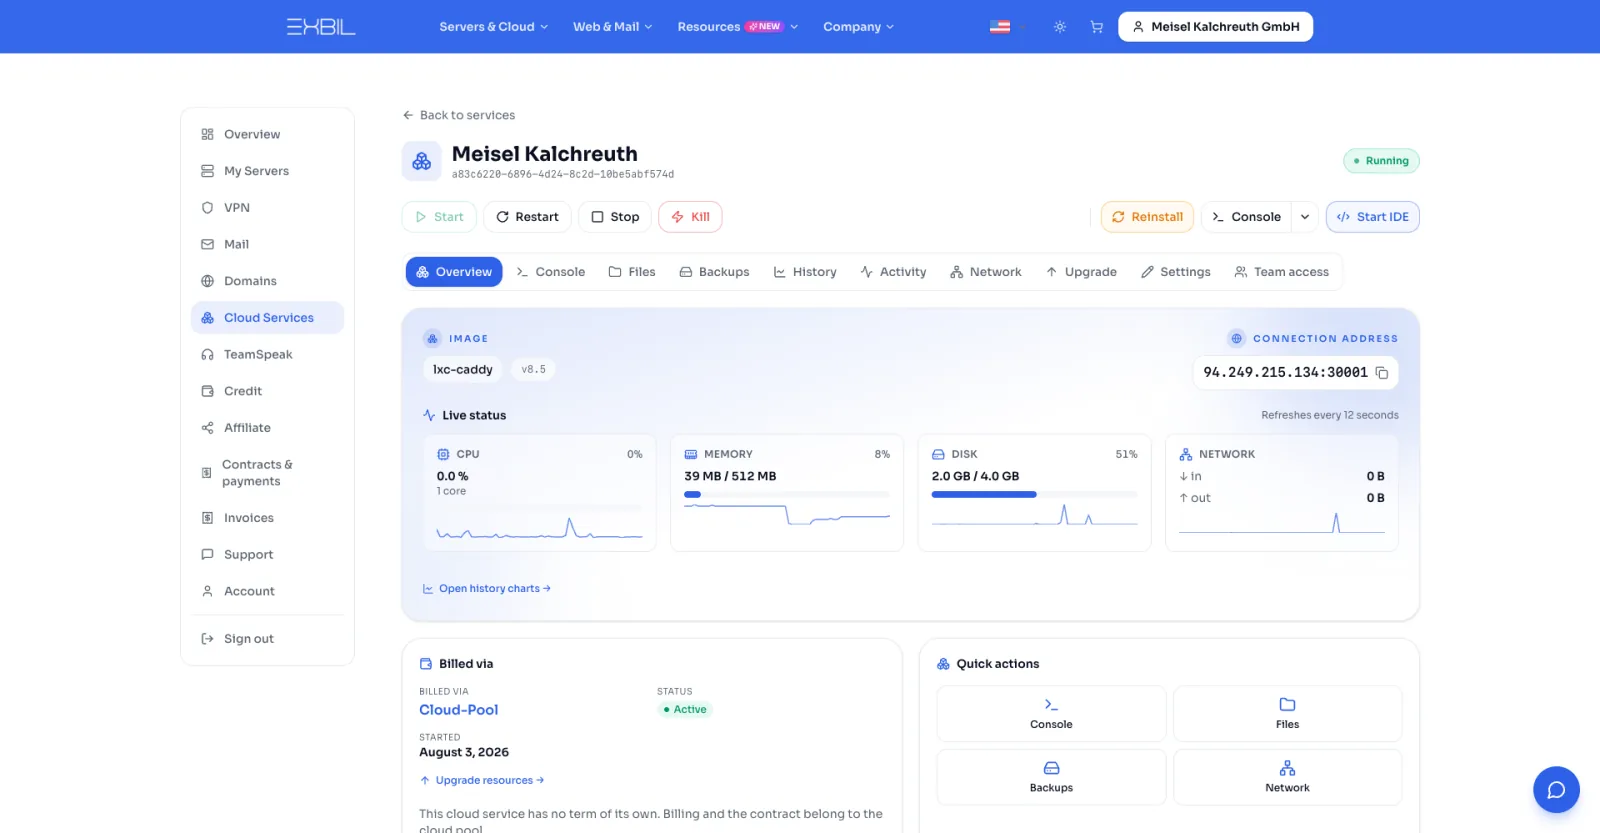Switch to the Backups tab
Image resolution: width=1600 pixels, height=833 pixels.
[x=715, y=272]
